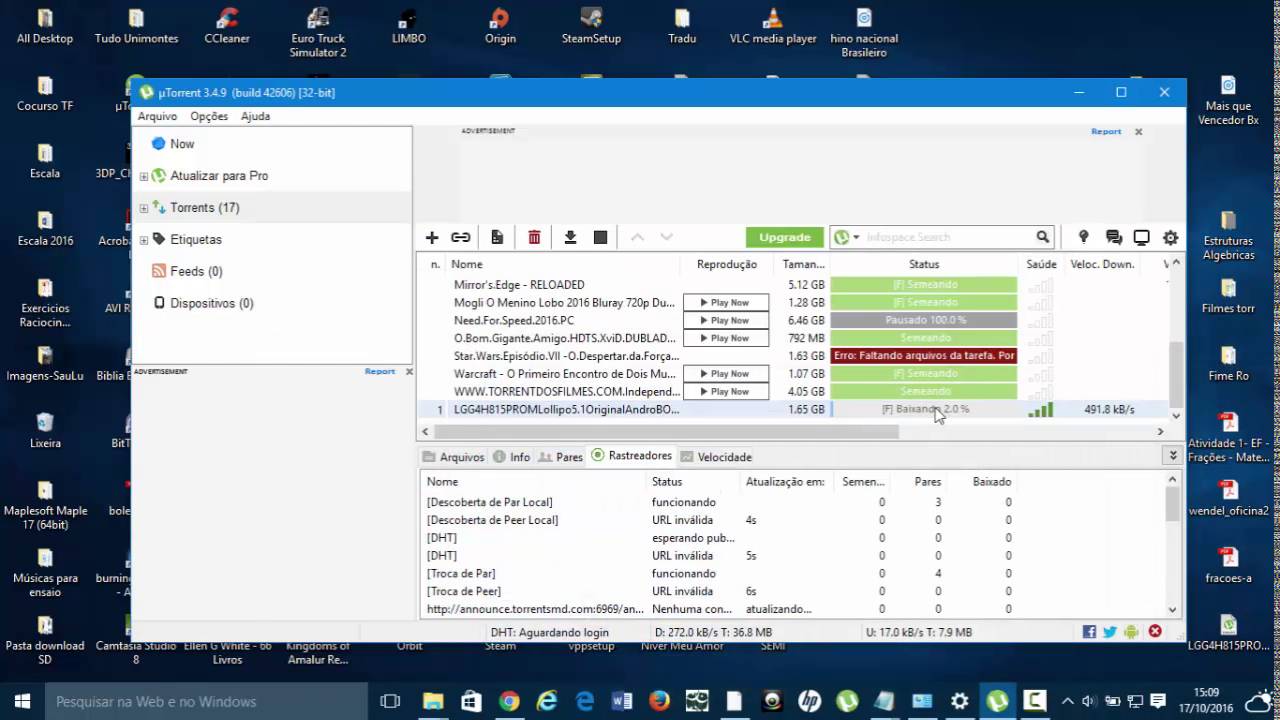Open the chat bubbles icon in toolbar

pyautogui.click(x=1113, y=237)
